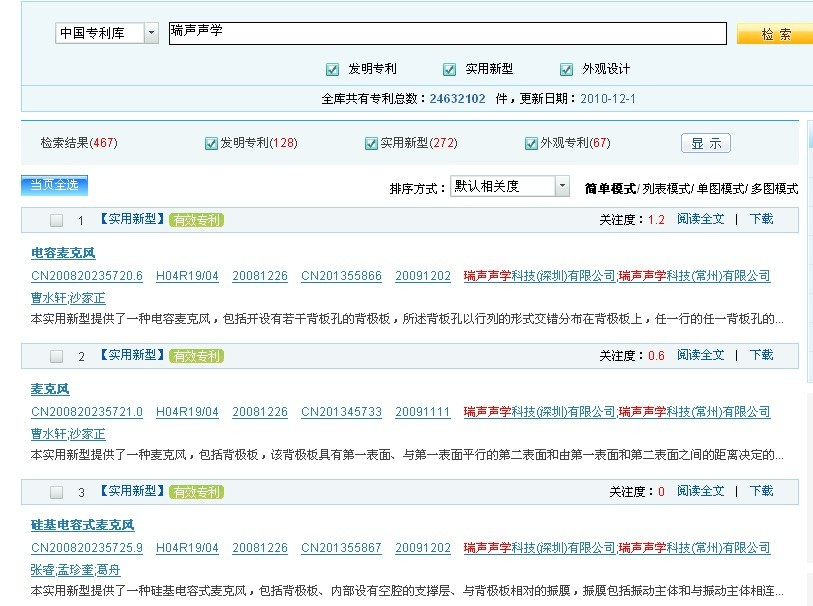Click 阅读全文 for result 1
The width and height of the screenshot is (813, 606).
click(700, 219)
